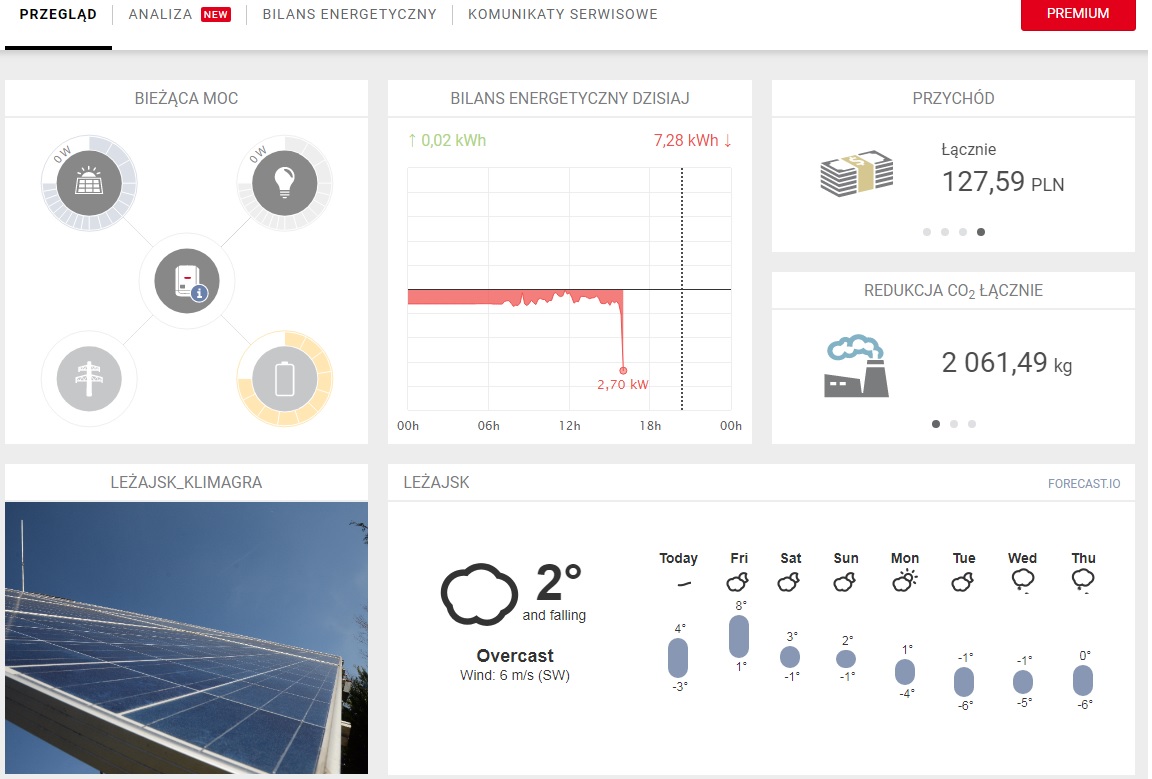Go to Komunikaty Serwisowe tab
This screenshot has width=1152, height=779.
(x=563, y=15)
